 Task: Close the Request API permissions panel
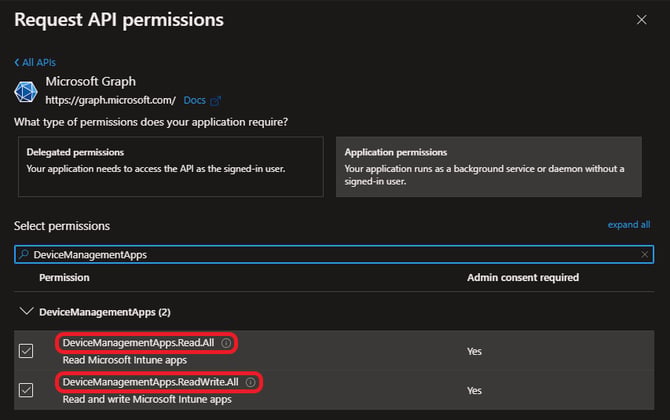coord(641,20)
